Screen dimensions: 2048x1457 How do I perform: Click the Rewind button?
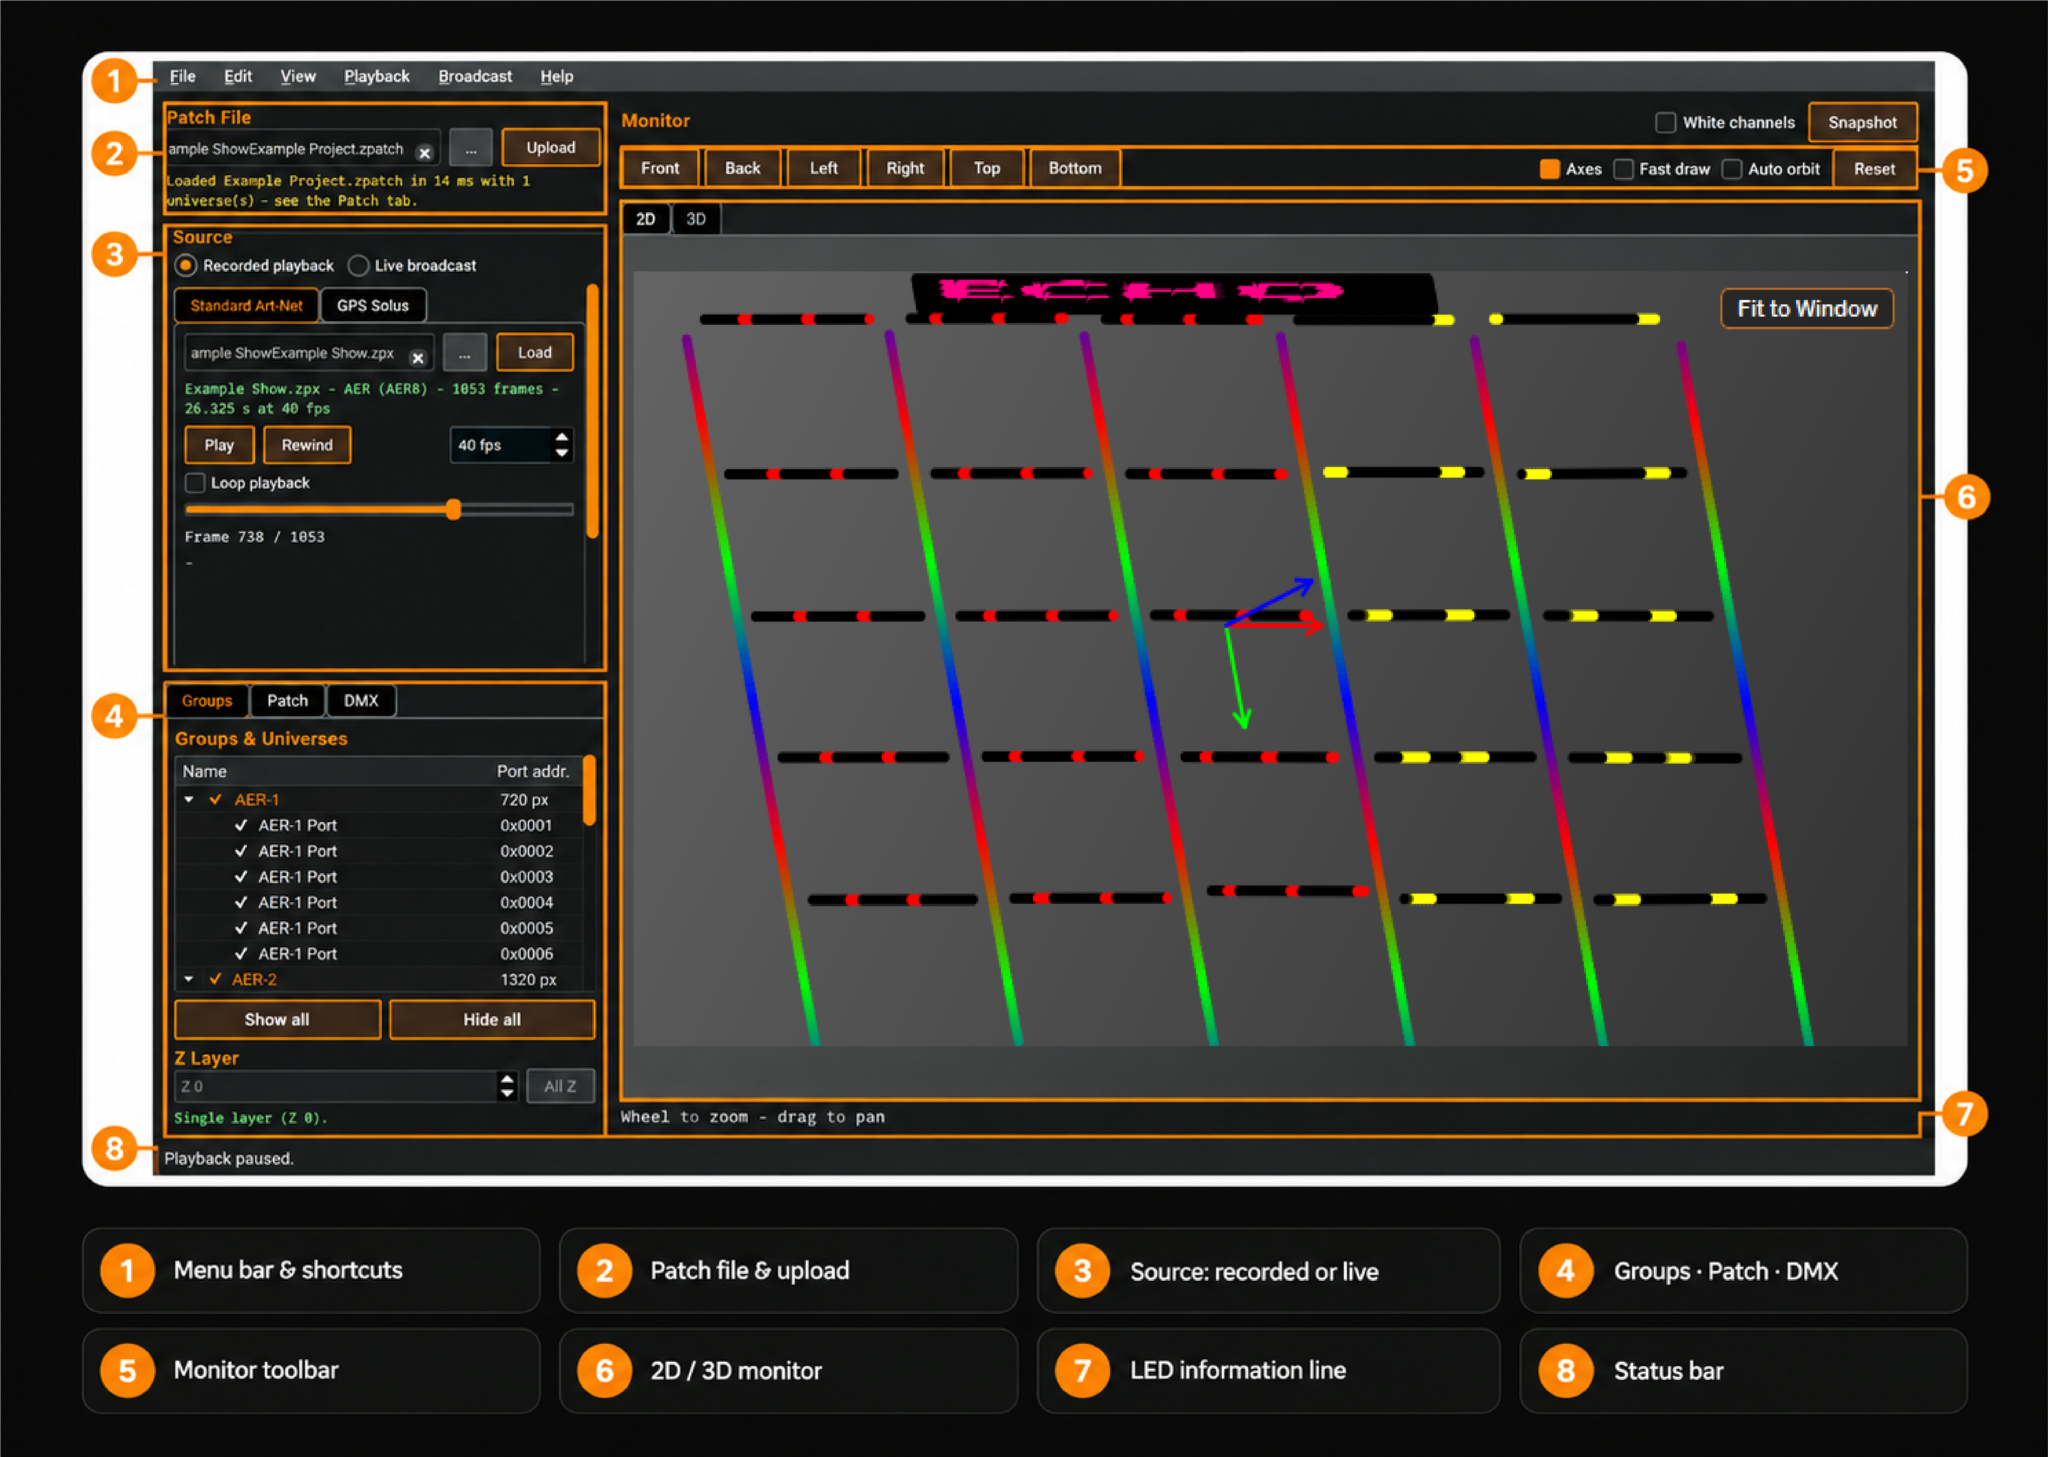click(307, 445)
